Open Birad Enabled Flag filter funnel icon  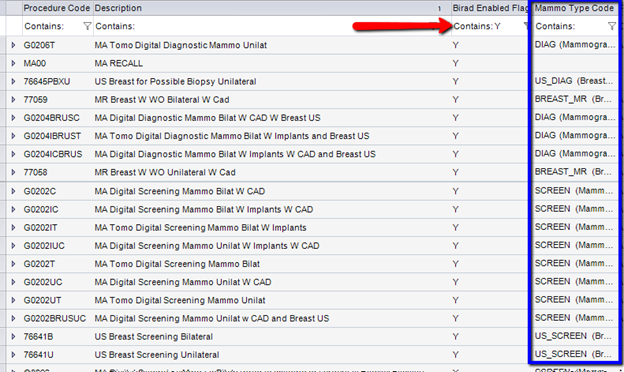526,26
